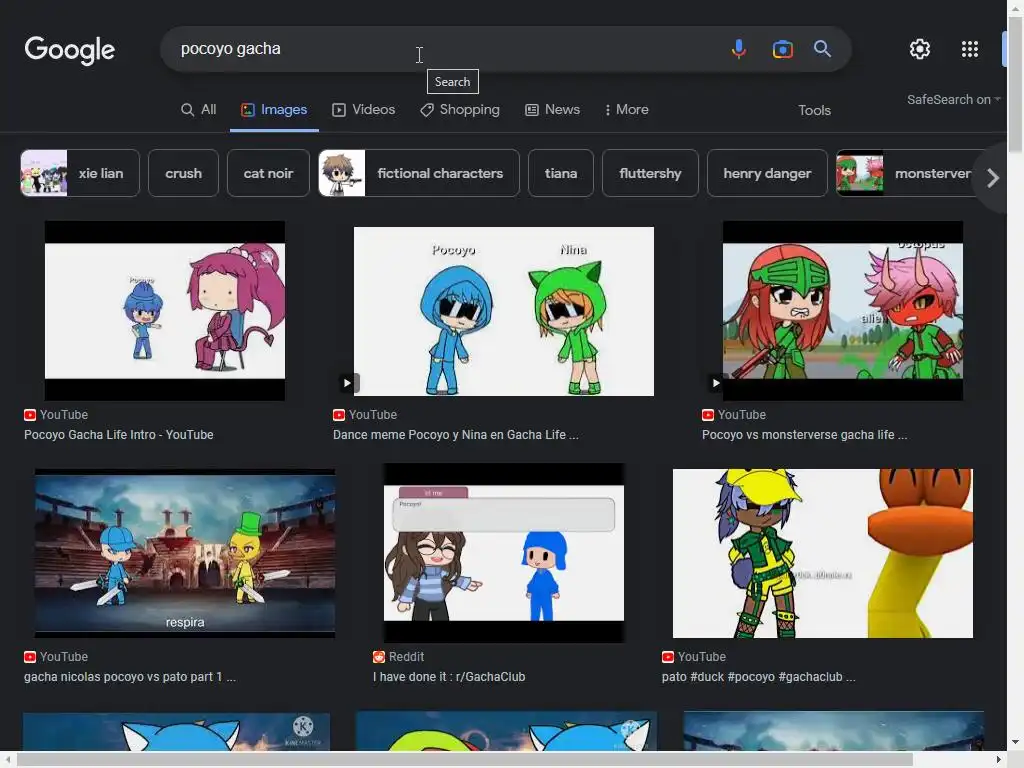Screen dimensions: 1024x768
Task: Open the News tab
Action: click(x=552, y=110)
